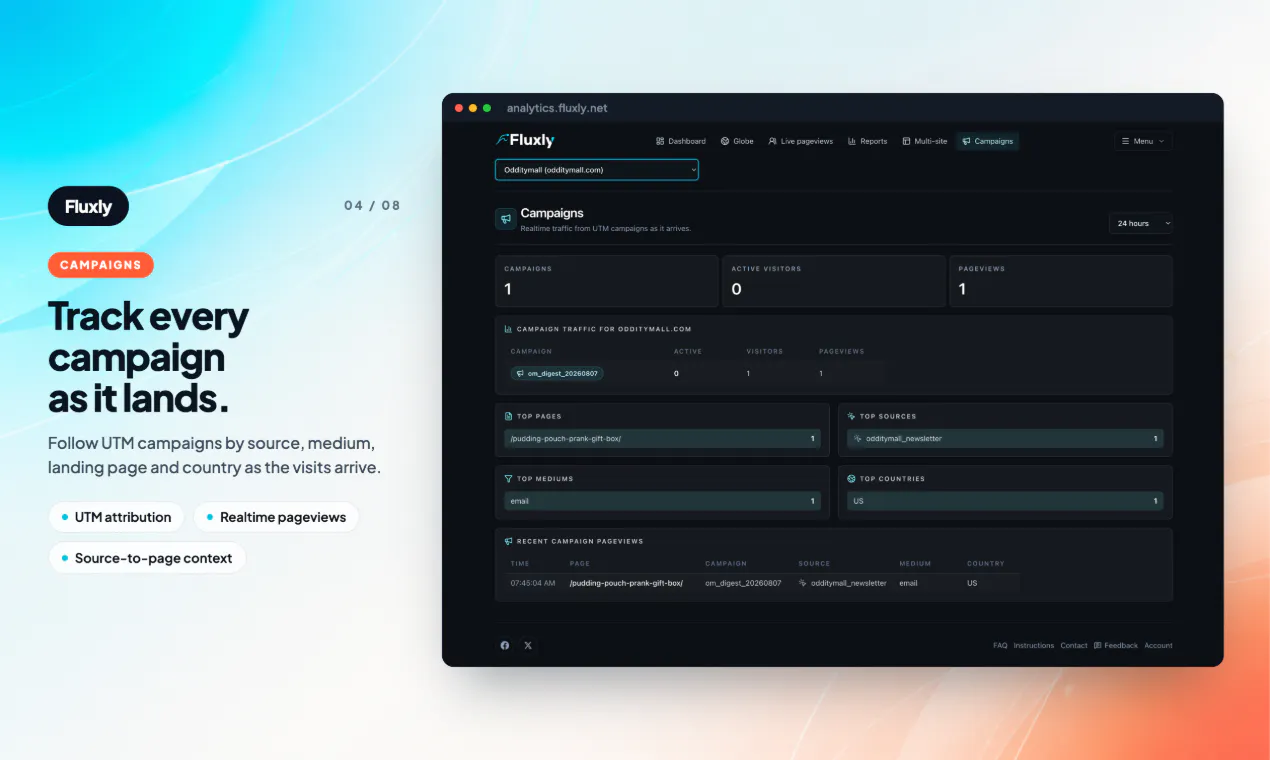Open the Dashboard nav item

point(681,141)
